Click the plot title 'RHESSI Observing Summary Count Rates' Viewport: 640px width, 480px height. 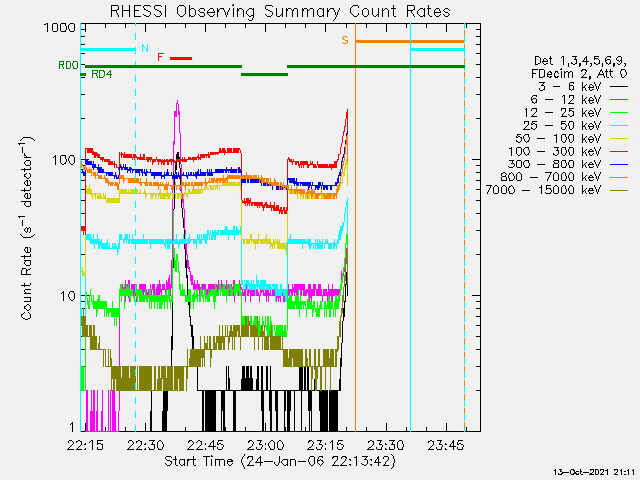pyautogui.click(x=280, y=11)
